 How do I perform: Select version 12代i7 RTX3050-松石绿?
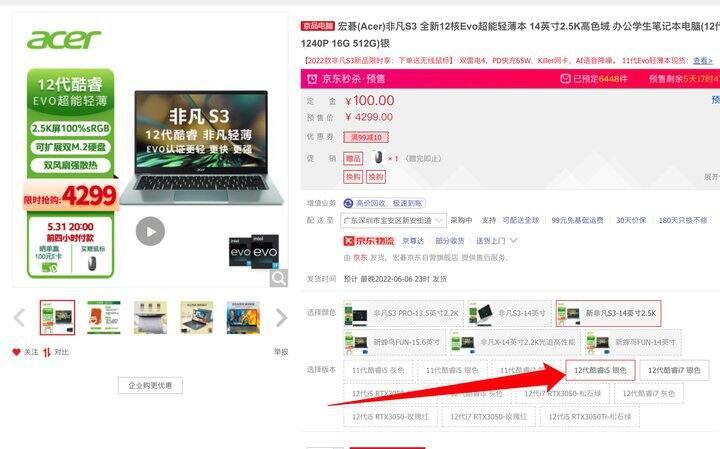tap(562, 393)
